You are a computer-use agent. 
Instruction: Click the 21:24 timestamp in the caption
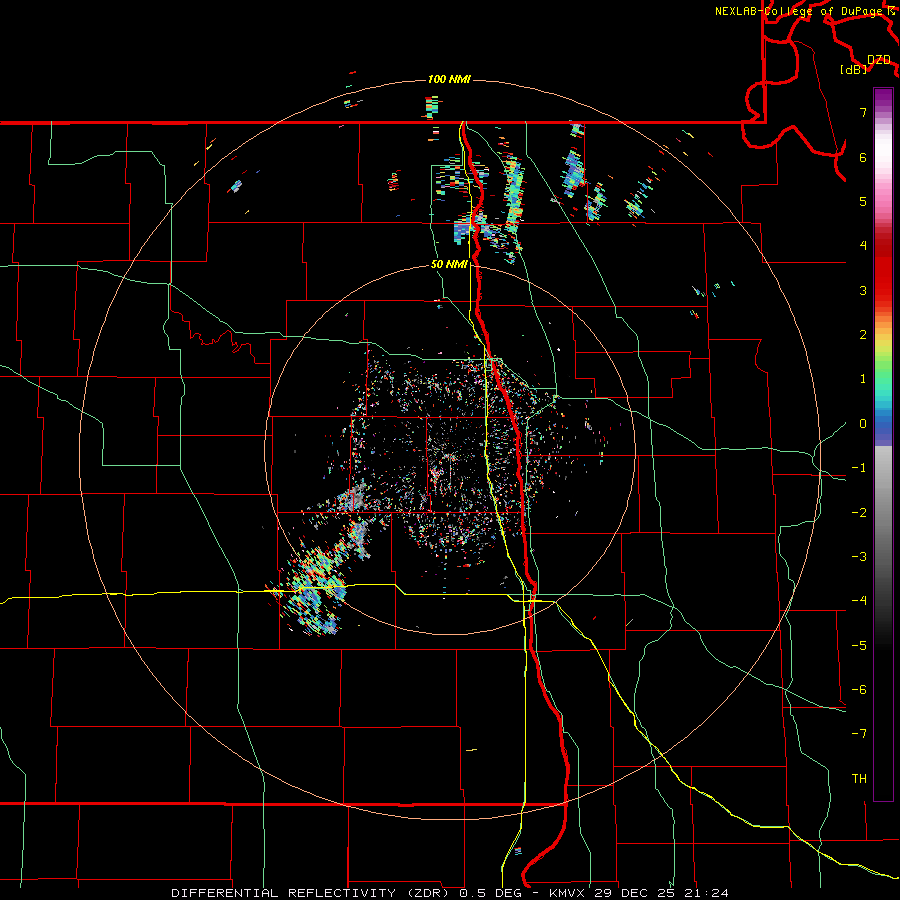coord(707,893)
